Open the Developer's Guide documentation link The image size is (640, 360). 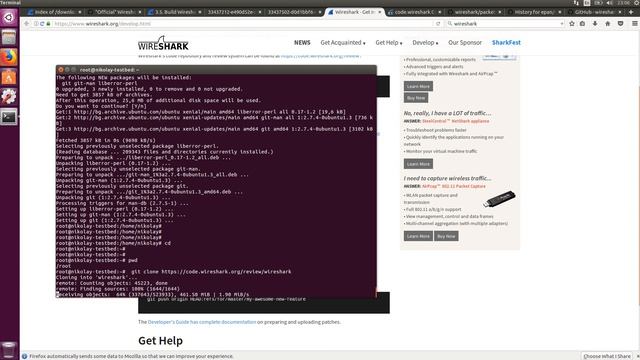(202, 322)
